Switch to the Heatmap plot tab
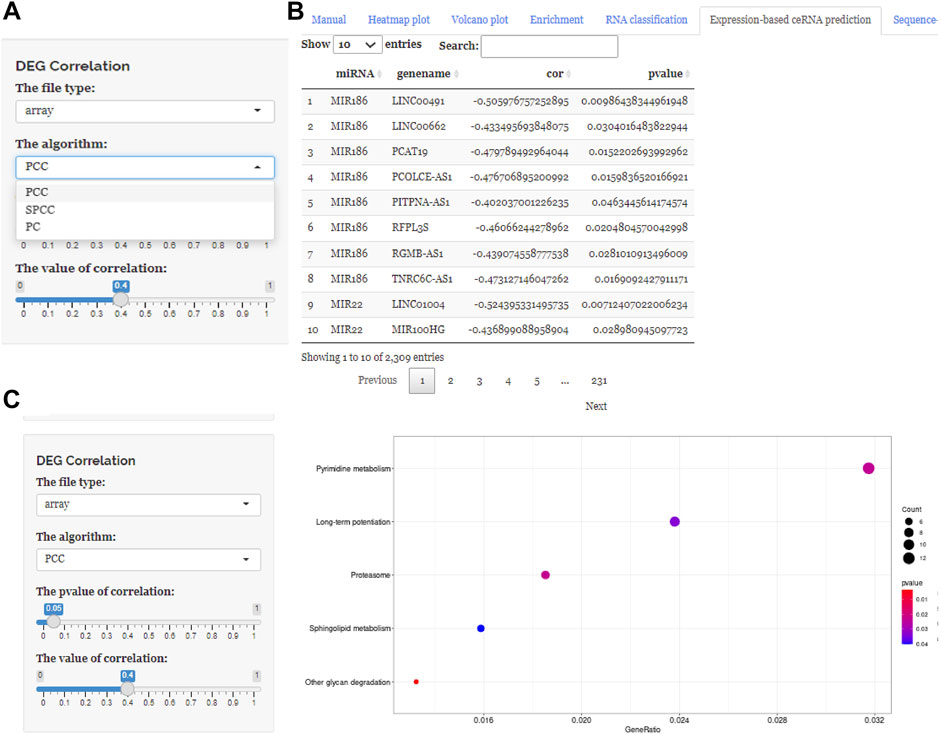 pos(398,20)
